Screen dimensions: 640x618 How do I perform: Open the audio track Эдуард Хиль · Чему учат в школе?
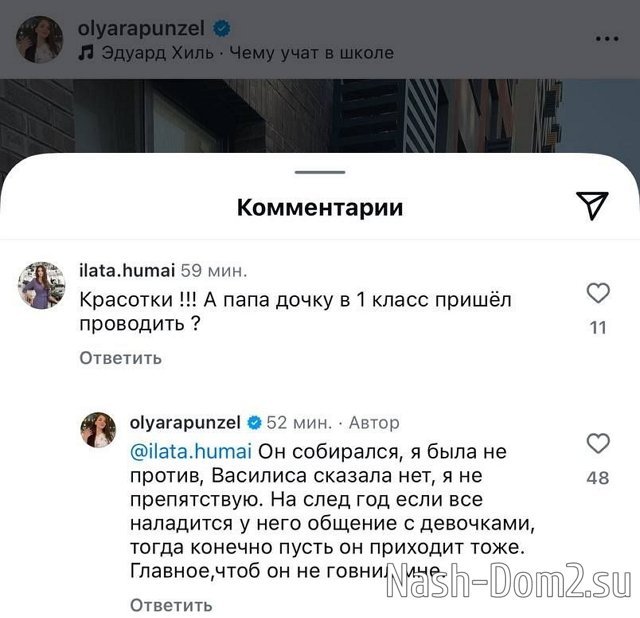[x=247, y=53]
